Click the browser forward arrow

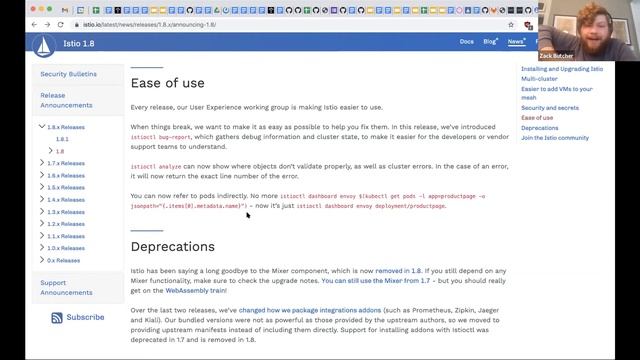(x=47, y=24)
